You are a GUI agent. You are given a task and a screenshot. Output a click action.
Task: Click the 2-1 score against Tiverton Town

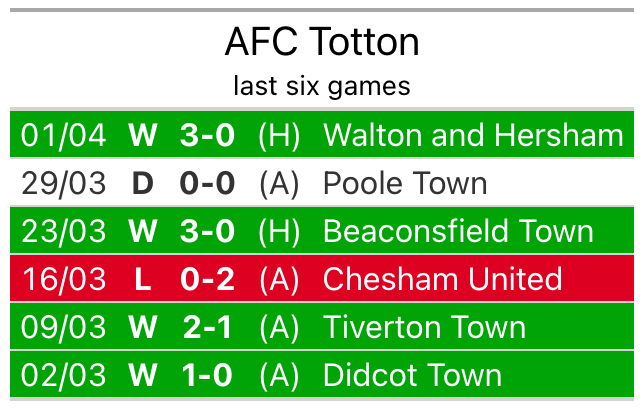[x=207, y=327]
